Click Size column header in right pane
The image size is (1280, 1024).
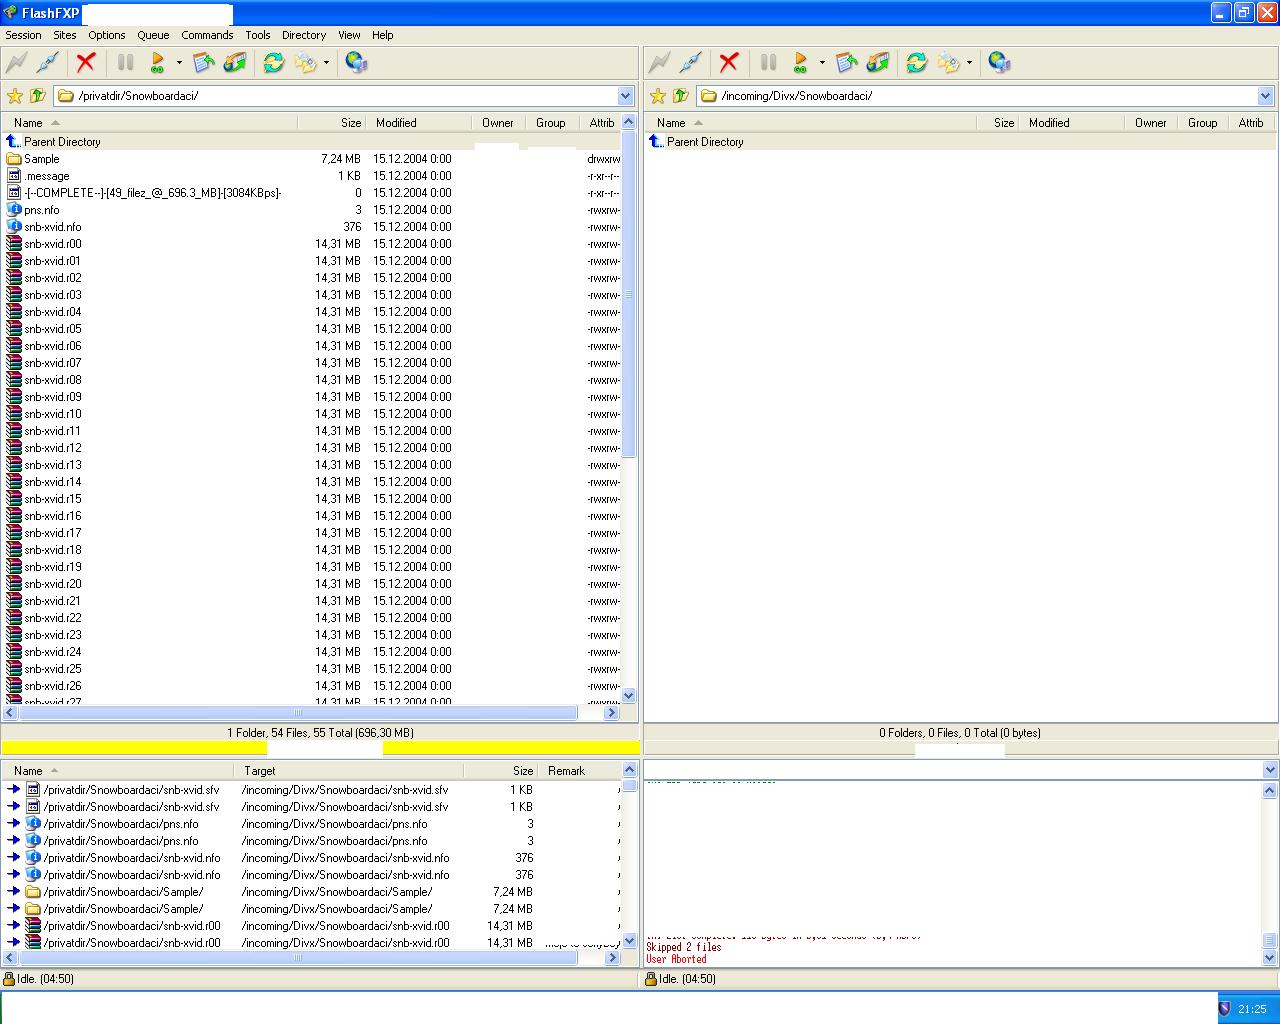click(1004, 123)
